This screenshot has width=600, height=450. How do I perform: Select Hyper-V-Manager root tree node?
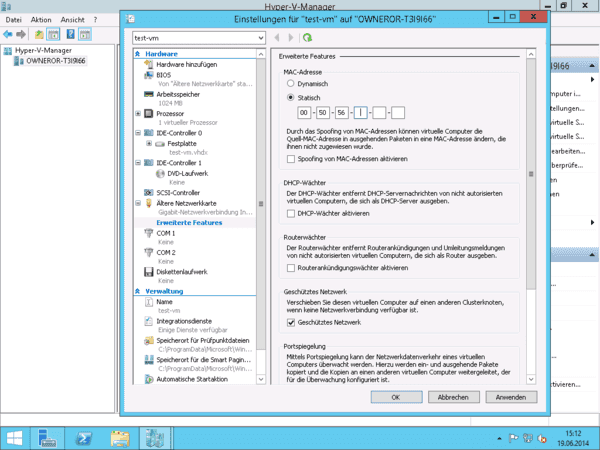[43, 50]
